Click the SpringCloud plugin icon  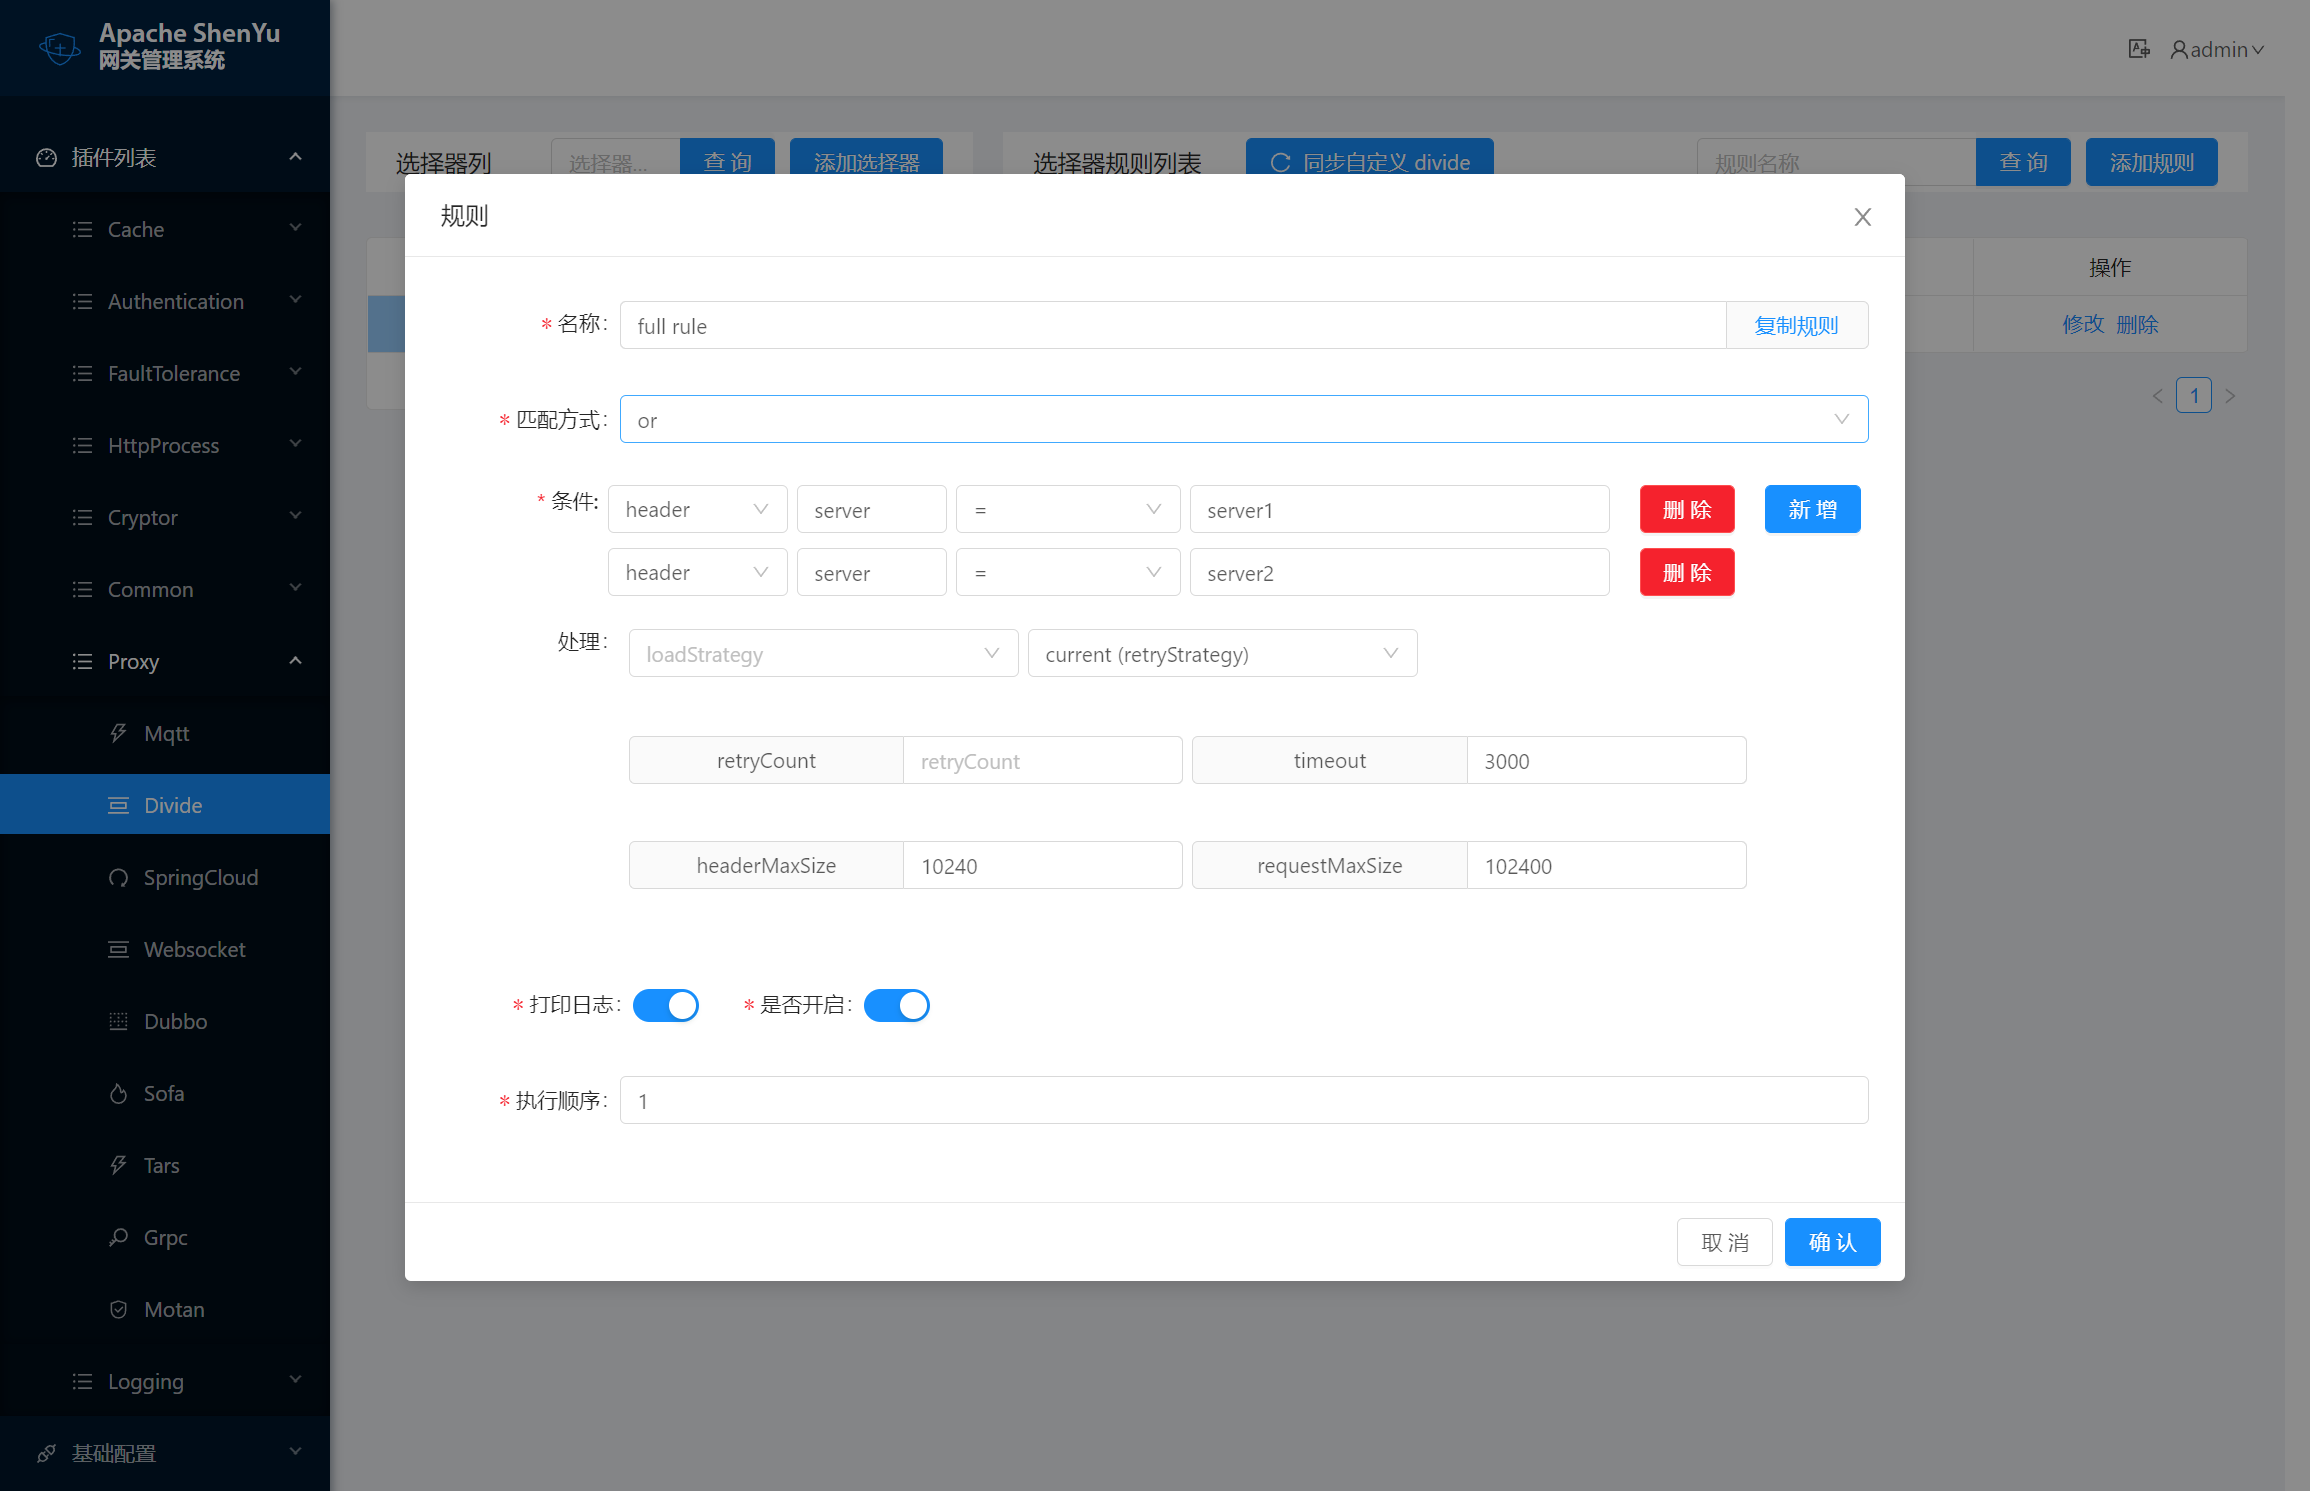tap(118, 877)
